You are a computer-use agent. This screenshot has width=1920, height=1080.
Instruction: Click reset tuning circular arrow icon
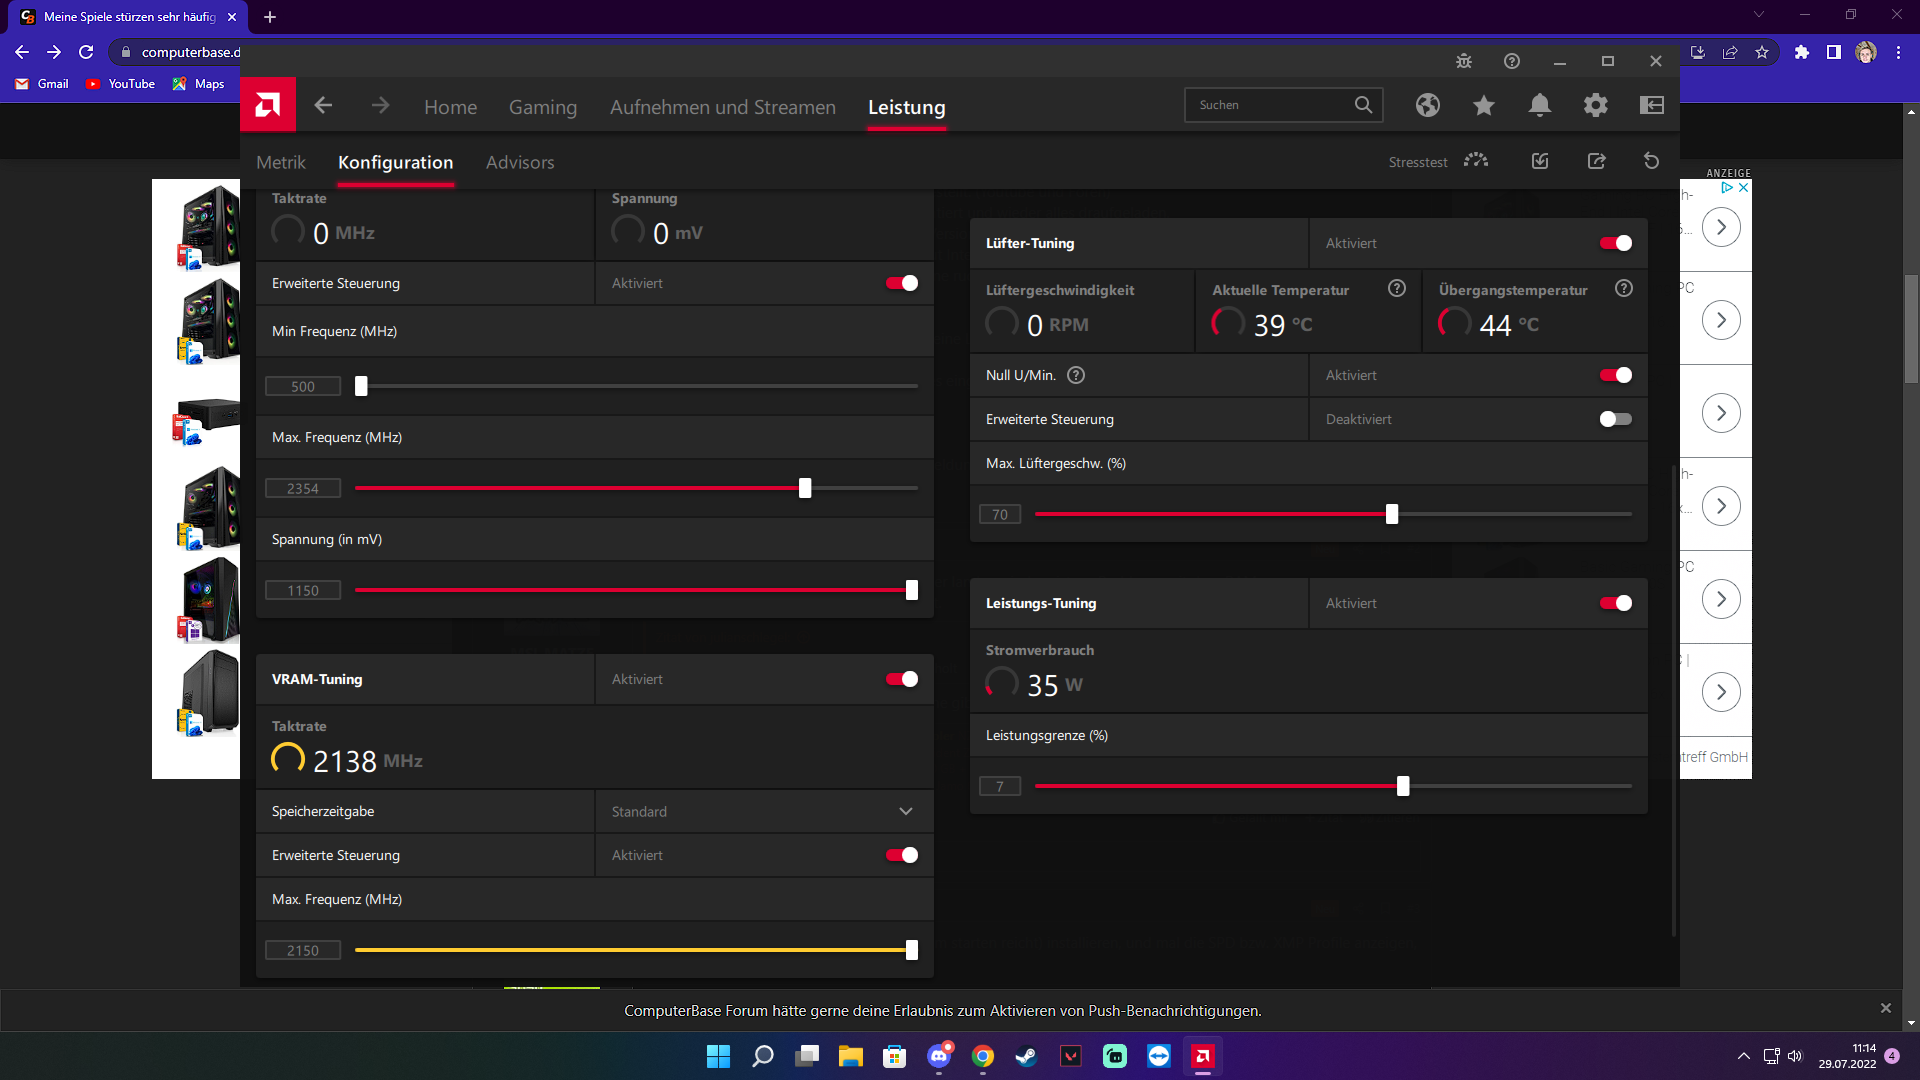coord(1651,161)
